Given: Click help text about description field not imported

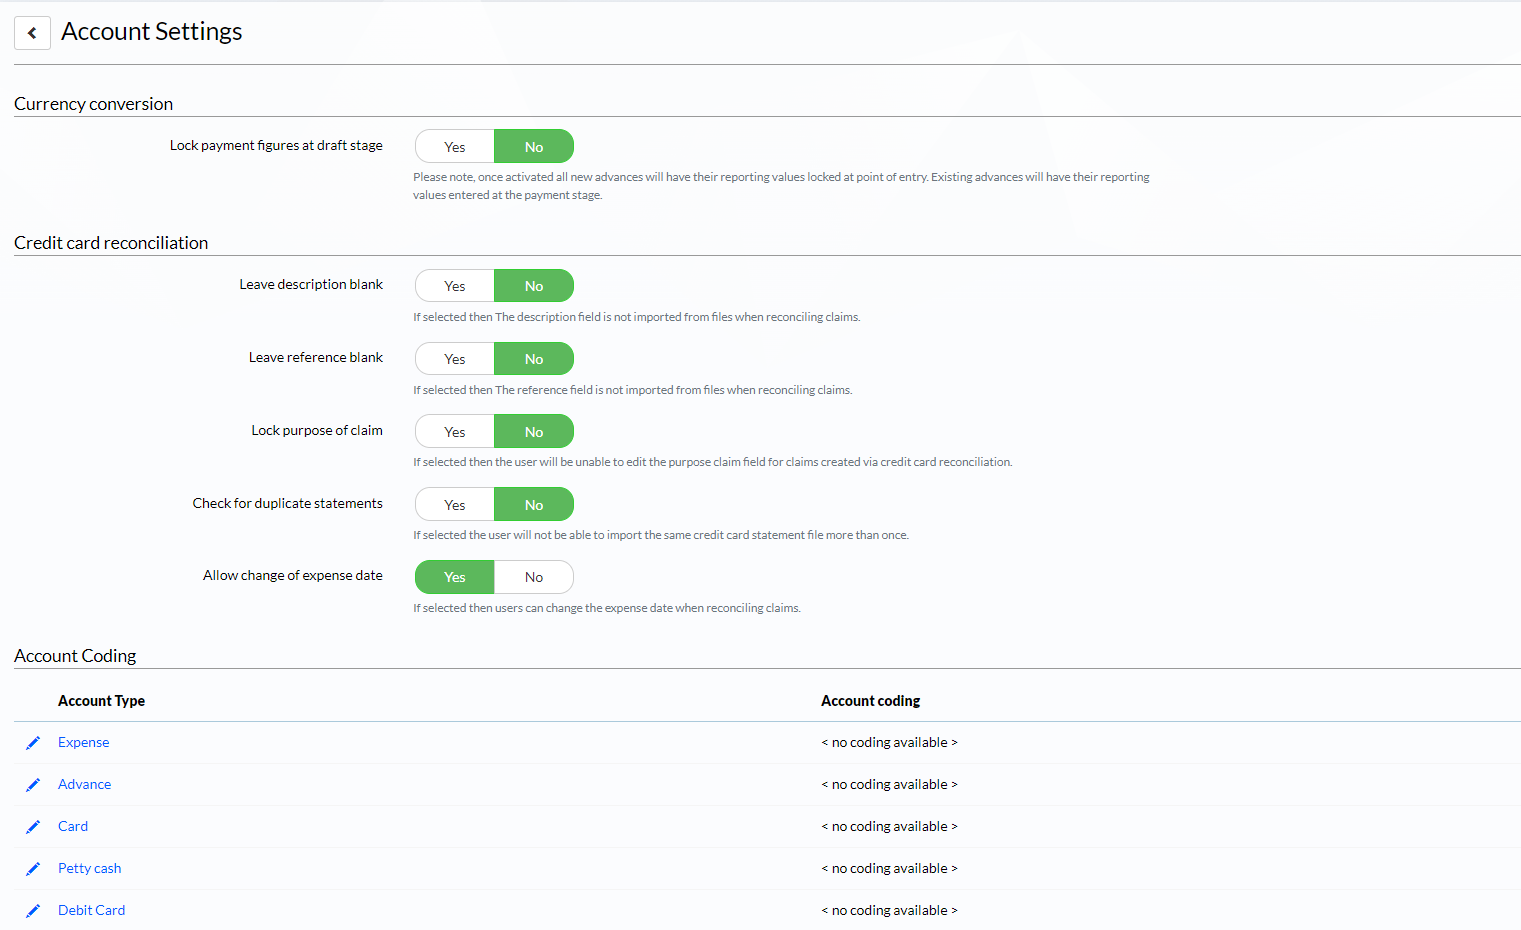Looking at the screenshot, I should pyautogui.click(x=637, y=317).
